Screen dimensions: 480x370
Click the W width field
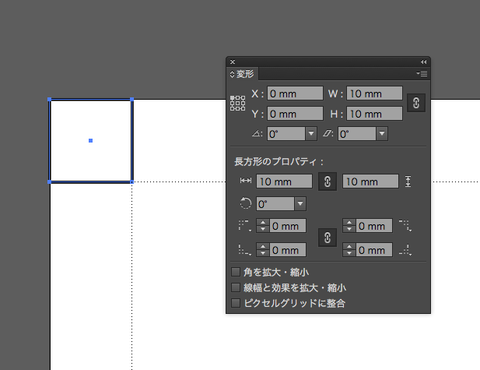tap(374, 94)
